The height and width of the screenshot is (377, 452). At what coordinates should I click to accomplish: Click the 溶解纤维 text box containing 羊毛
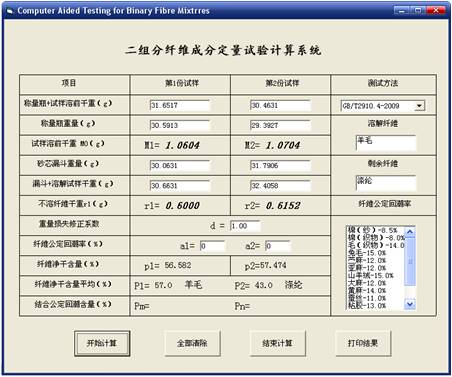tap(386, 143)
